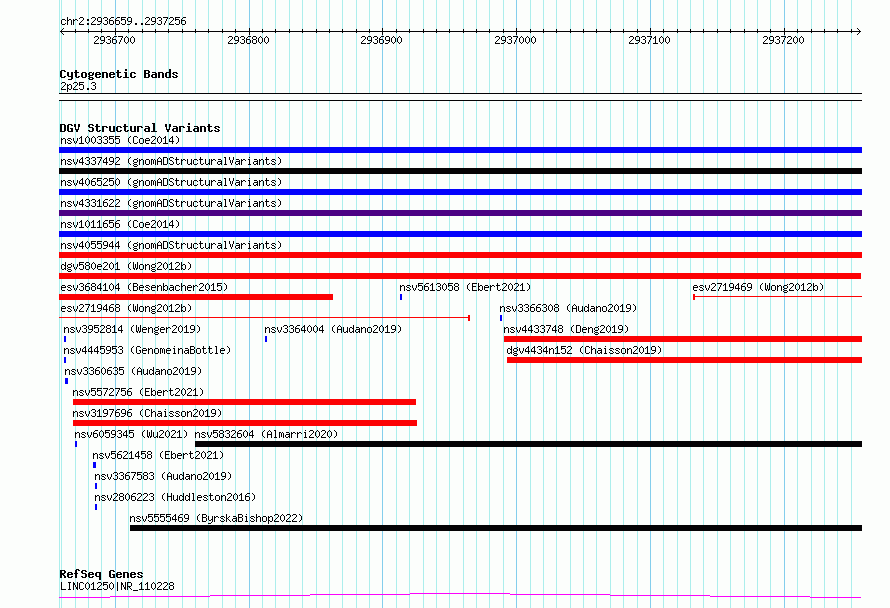Click ruler position 2937000
Screen dimensions: 890x608
click(515, 40)
